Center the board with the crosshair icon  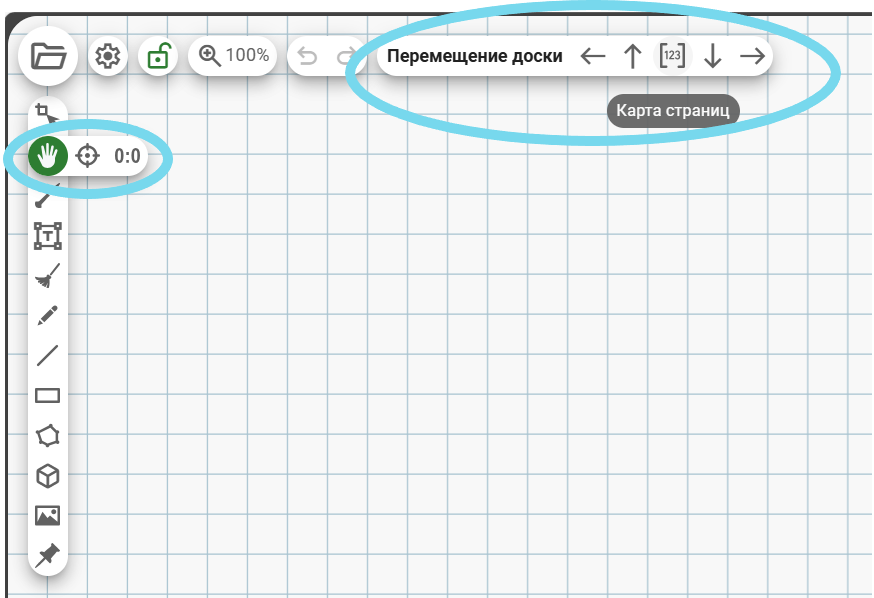click(x=88, y=155)
